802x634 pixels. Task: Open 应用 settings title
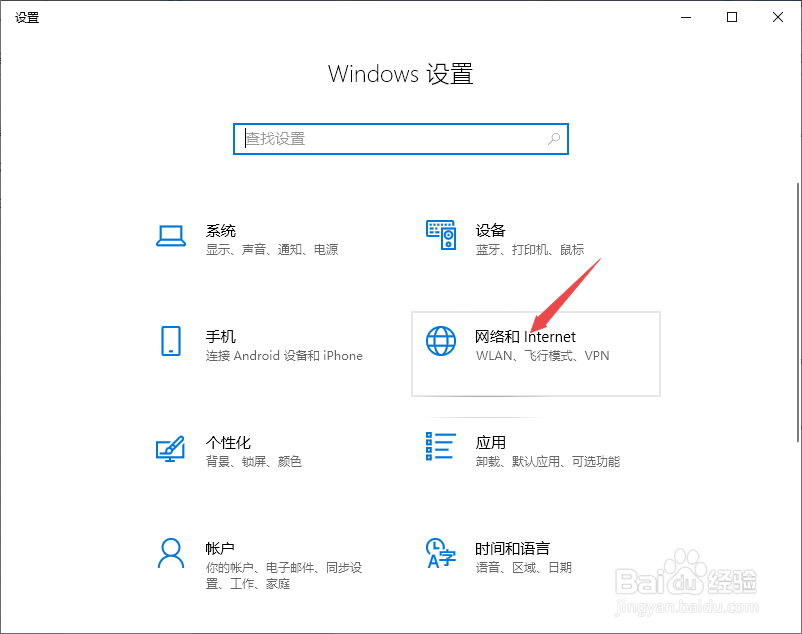[x=491, y=442]
